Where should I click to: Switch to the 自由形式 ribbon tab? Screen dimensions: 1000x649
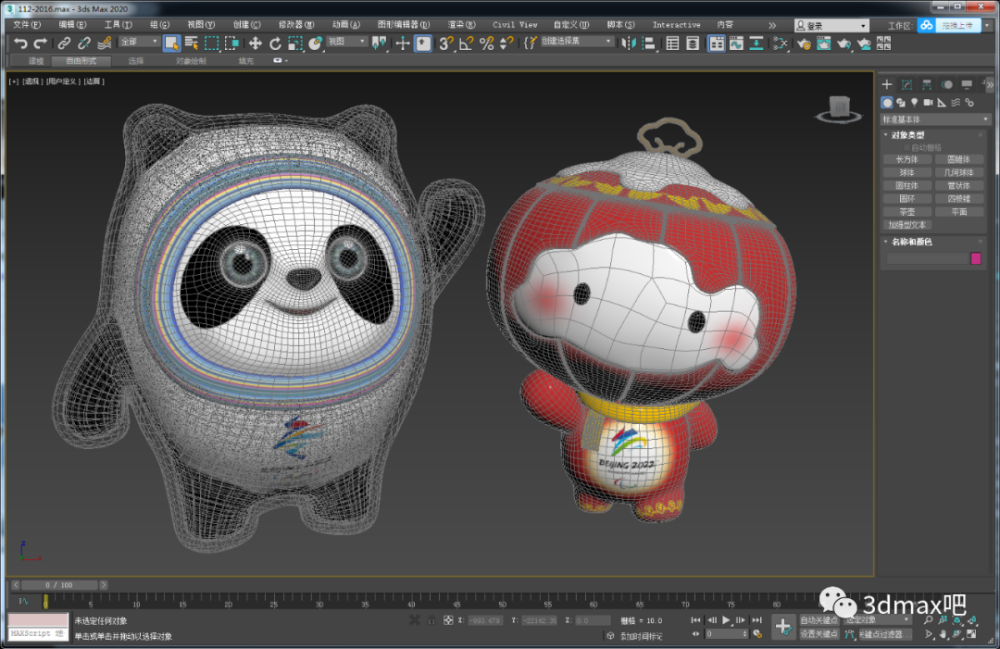(x=81, y=61)
